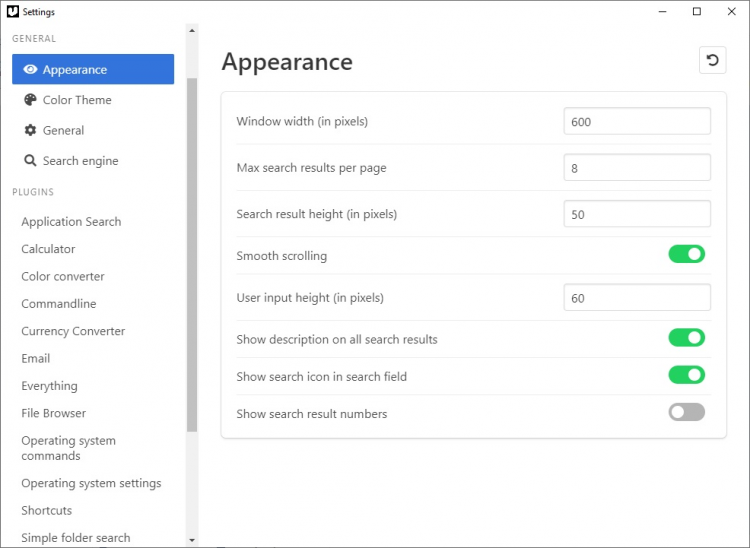
Task: Click the app logo in title bar
Action: click(12, 12)
